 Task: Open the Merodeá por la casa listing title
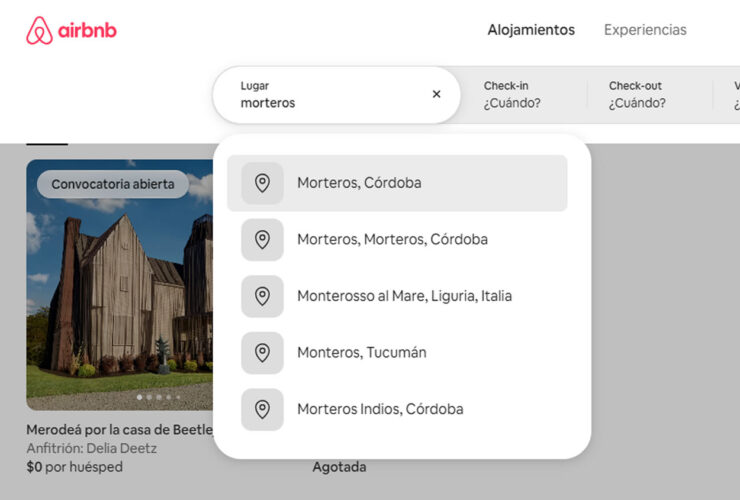[119, 430]
